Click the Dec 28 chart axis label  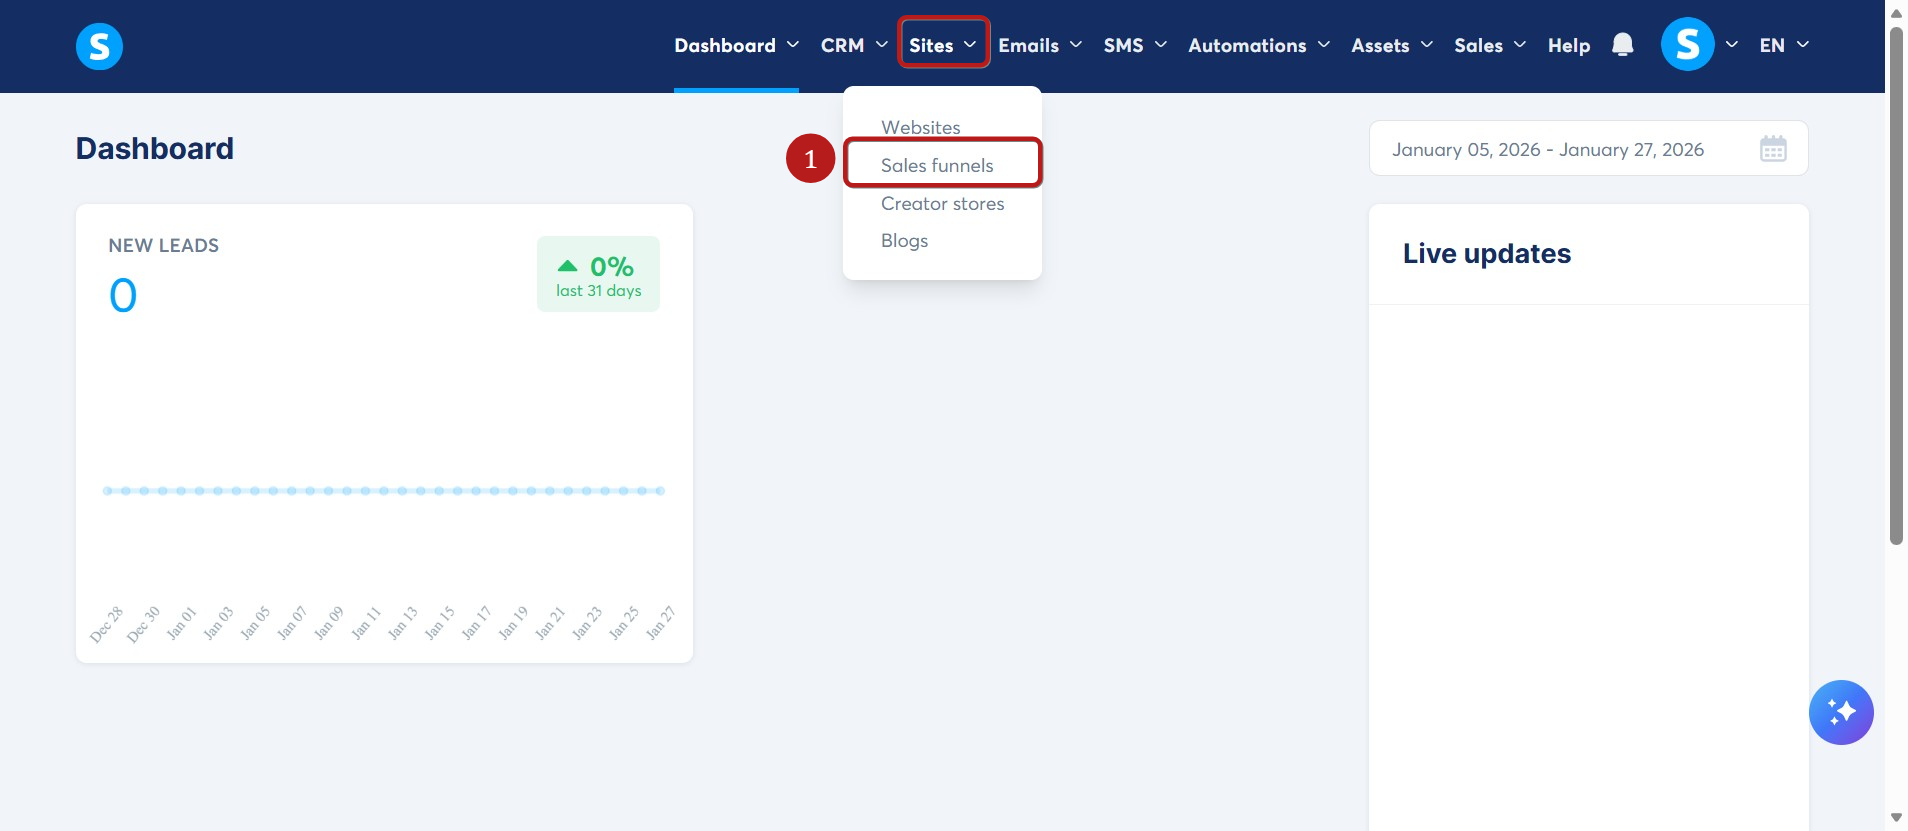pyautogui.click(x=105, y=625)
